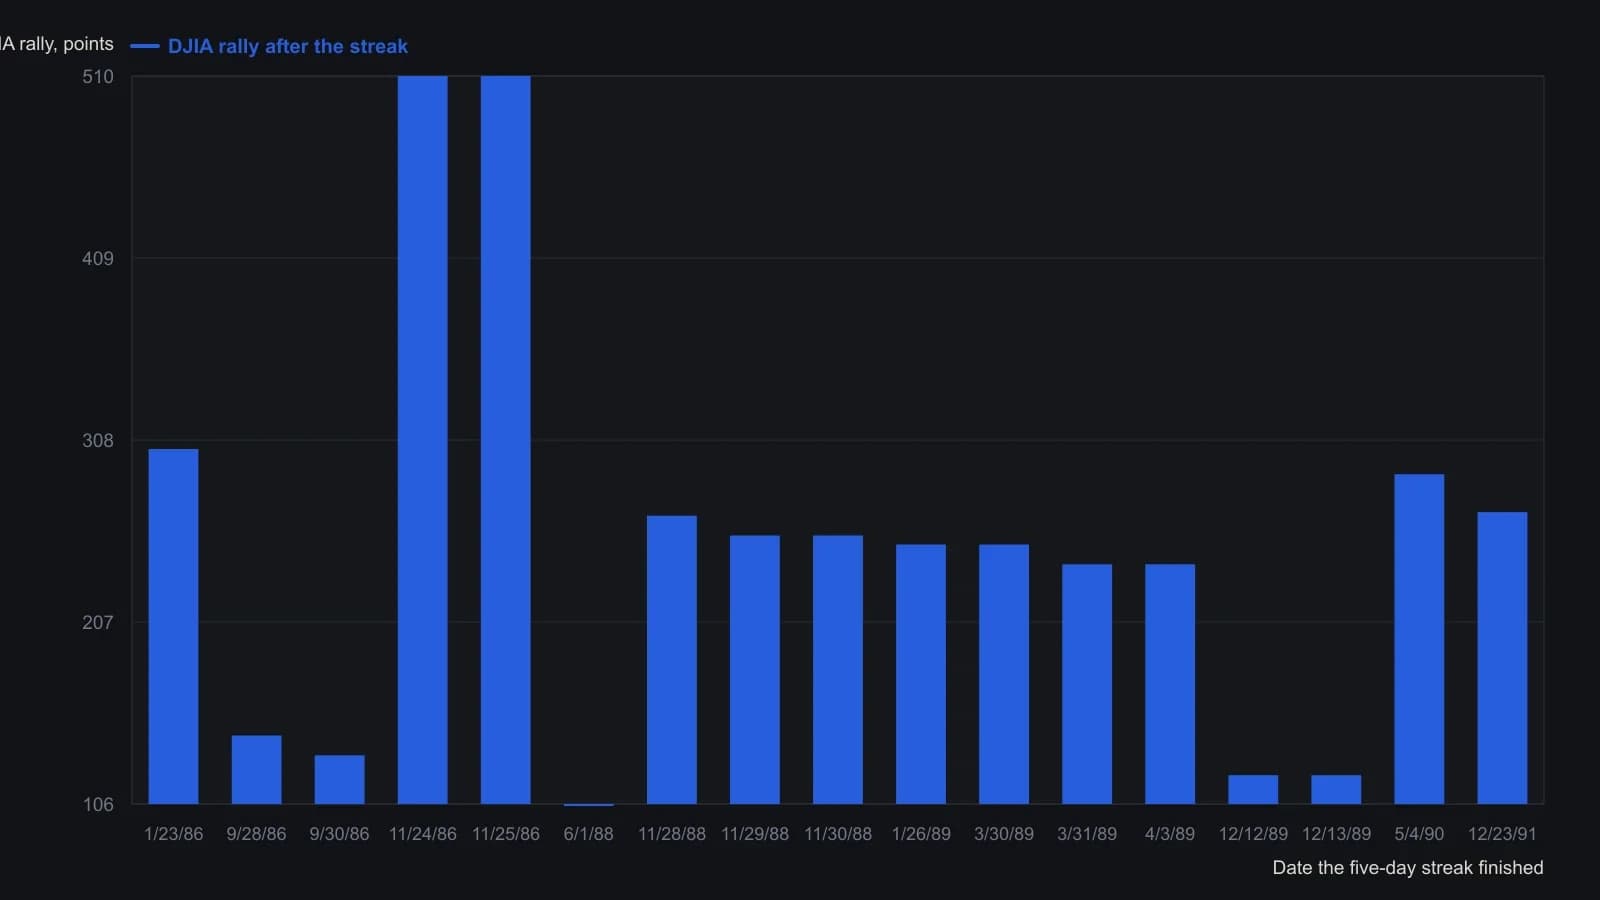Click the 'Date the five-day streak finished' axis title

[x=1407, y=868]
